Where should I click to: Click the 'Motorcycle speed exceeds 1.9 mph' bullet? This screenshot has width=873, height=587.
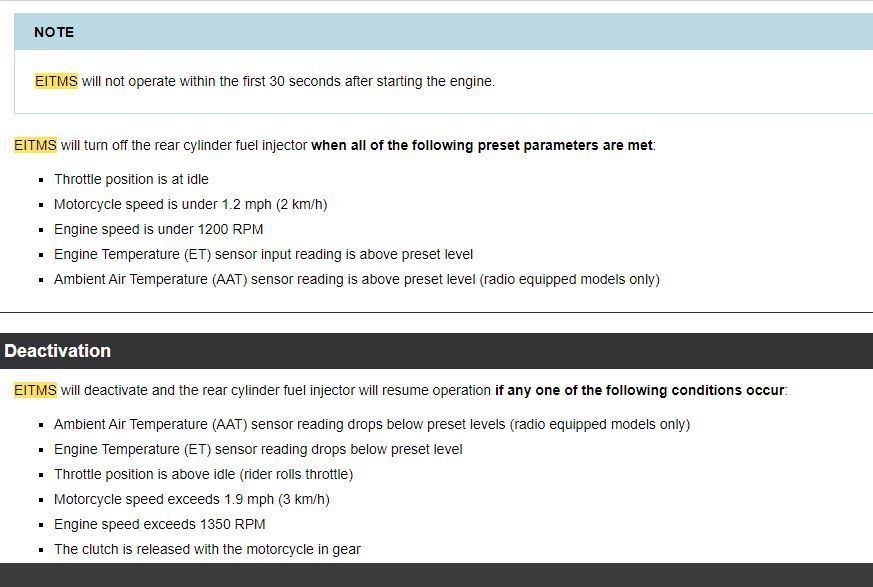pyautogui.click(x=191, y=499)
